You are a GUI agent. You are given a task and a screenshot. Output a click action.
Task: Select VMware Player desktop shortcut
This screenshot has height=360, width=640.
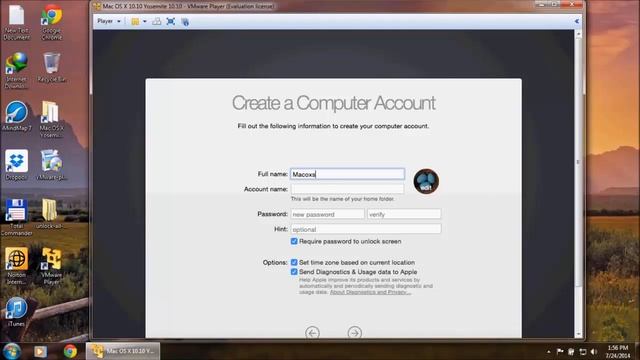tap(51, 266)
